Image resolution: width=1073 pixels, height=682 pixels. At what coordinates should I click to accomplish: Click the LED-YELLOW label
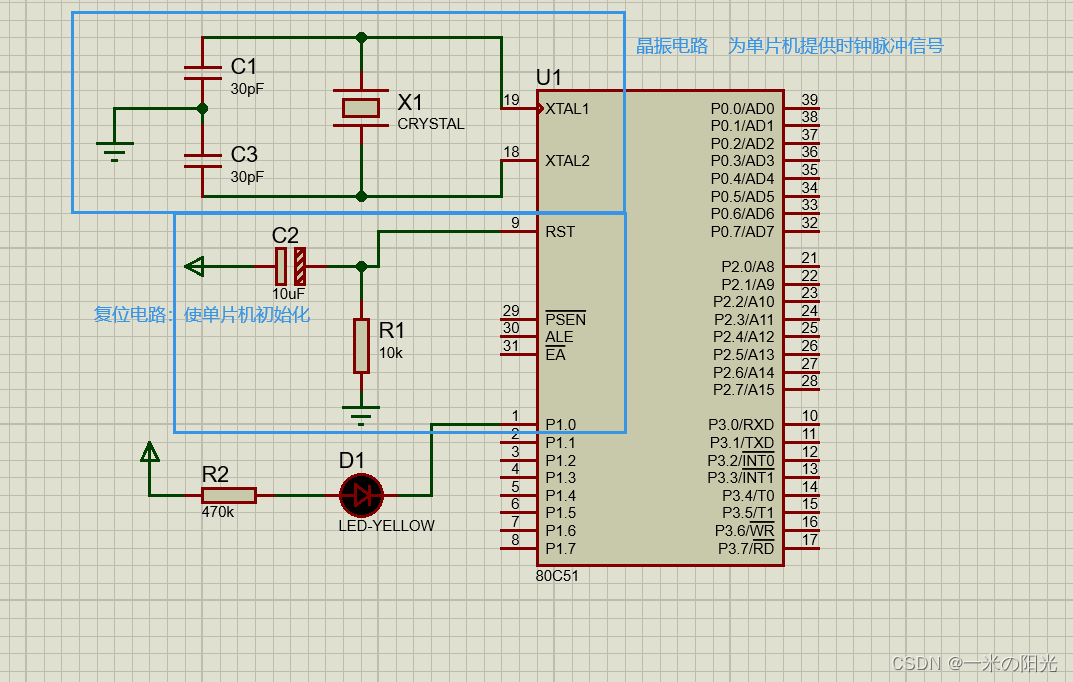pyautogui.click(x=387, y=525)
